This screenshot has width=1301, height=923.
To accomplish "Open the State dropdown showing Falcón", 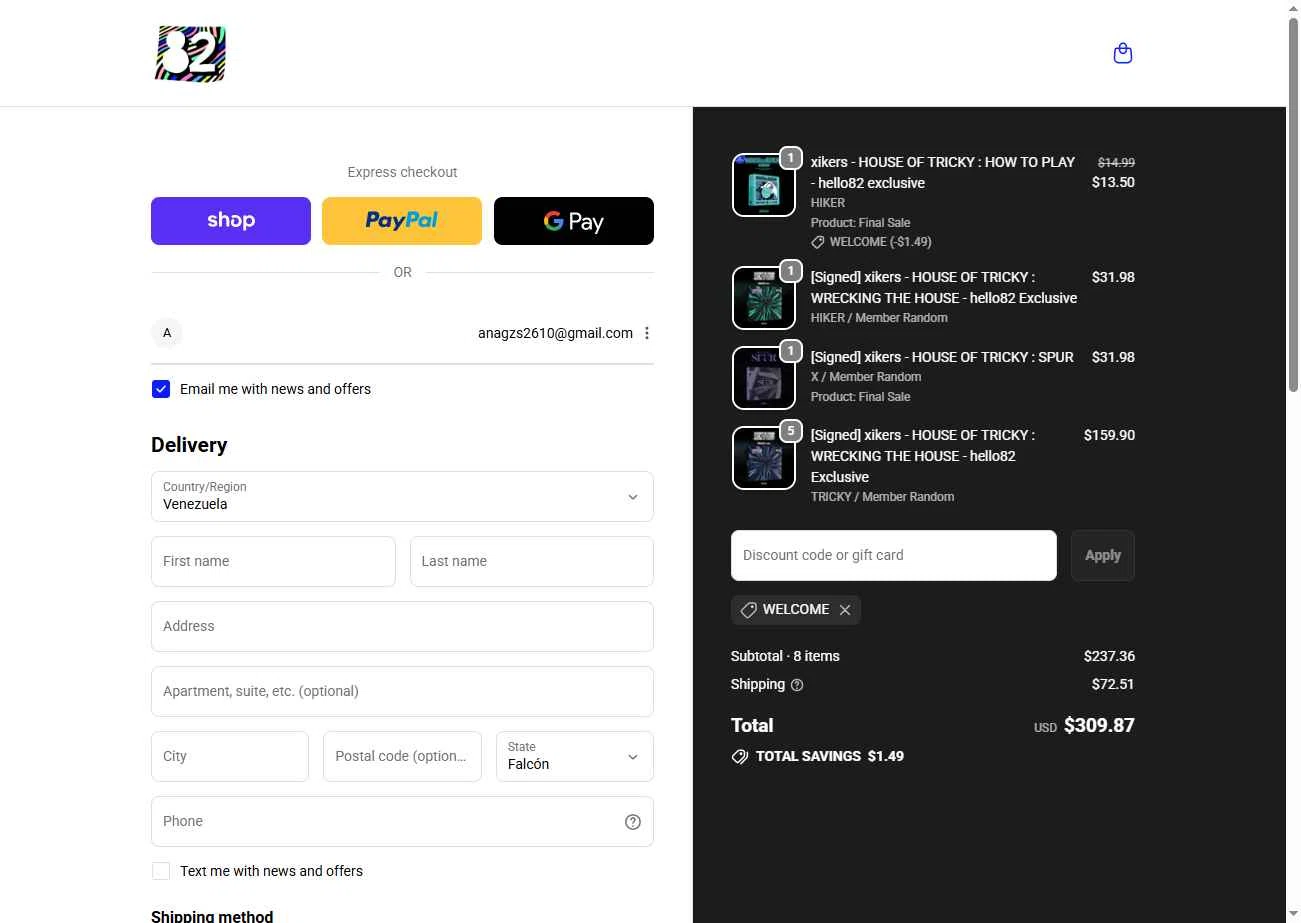I will (x=575, y=757).
